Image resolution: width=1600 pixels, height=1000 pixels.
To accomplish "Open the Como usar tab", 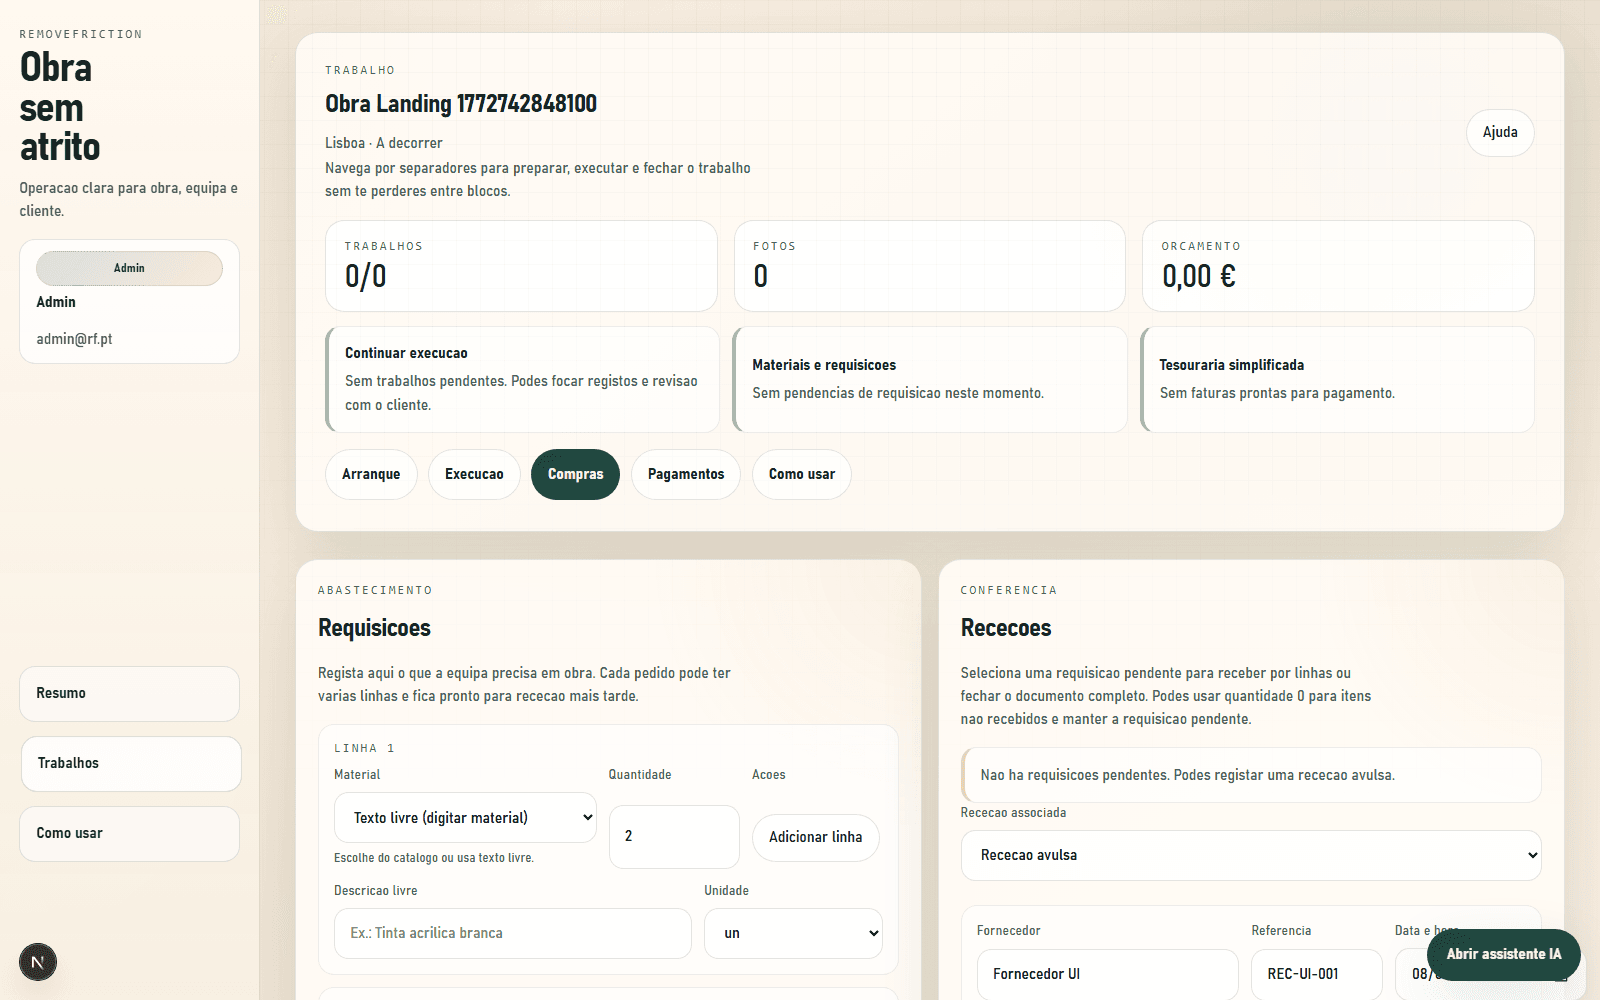I will click(801, 475).
